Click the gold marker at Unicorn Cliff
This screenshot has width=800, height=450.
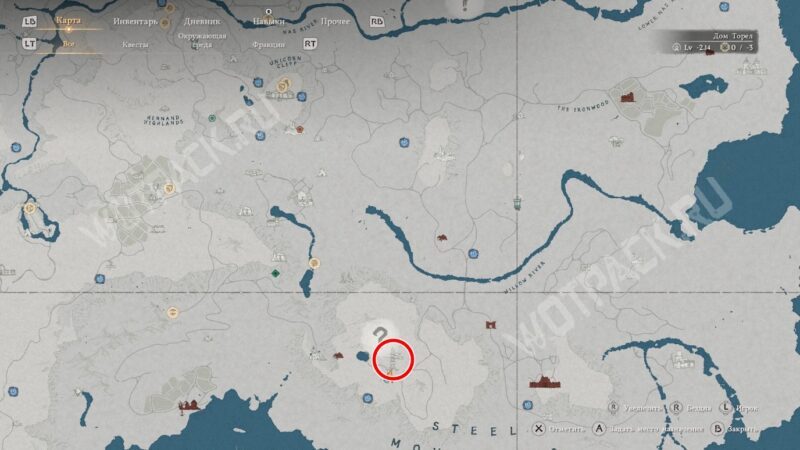[285, 89]
